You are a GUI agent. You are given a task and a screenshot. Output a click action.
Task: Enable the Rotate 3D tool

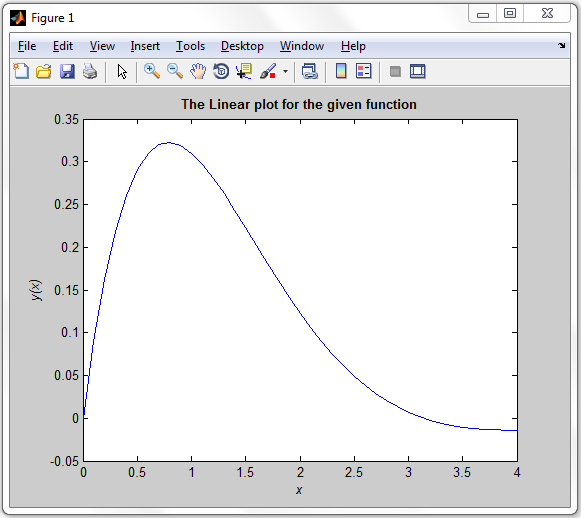coord(221,71)
